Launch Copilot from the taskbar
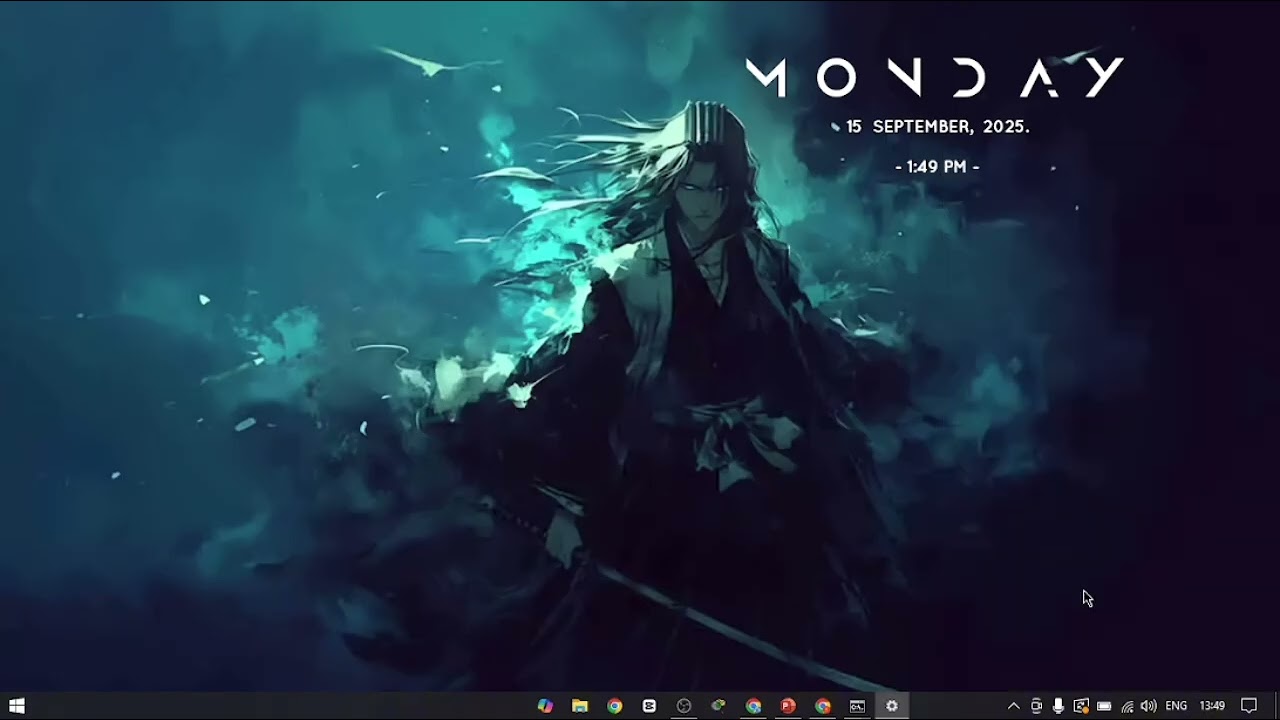Viewport: 1280px width, 720px height. [x=545, y=706]
